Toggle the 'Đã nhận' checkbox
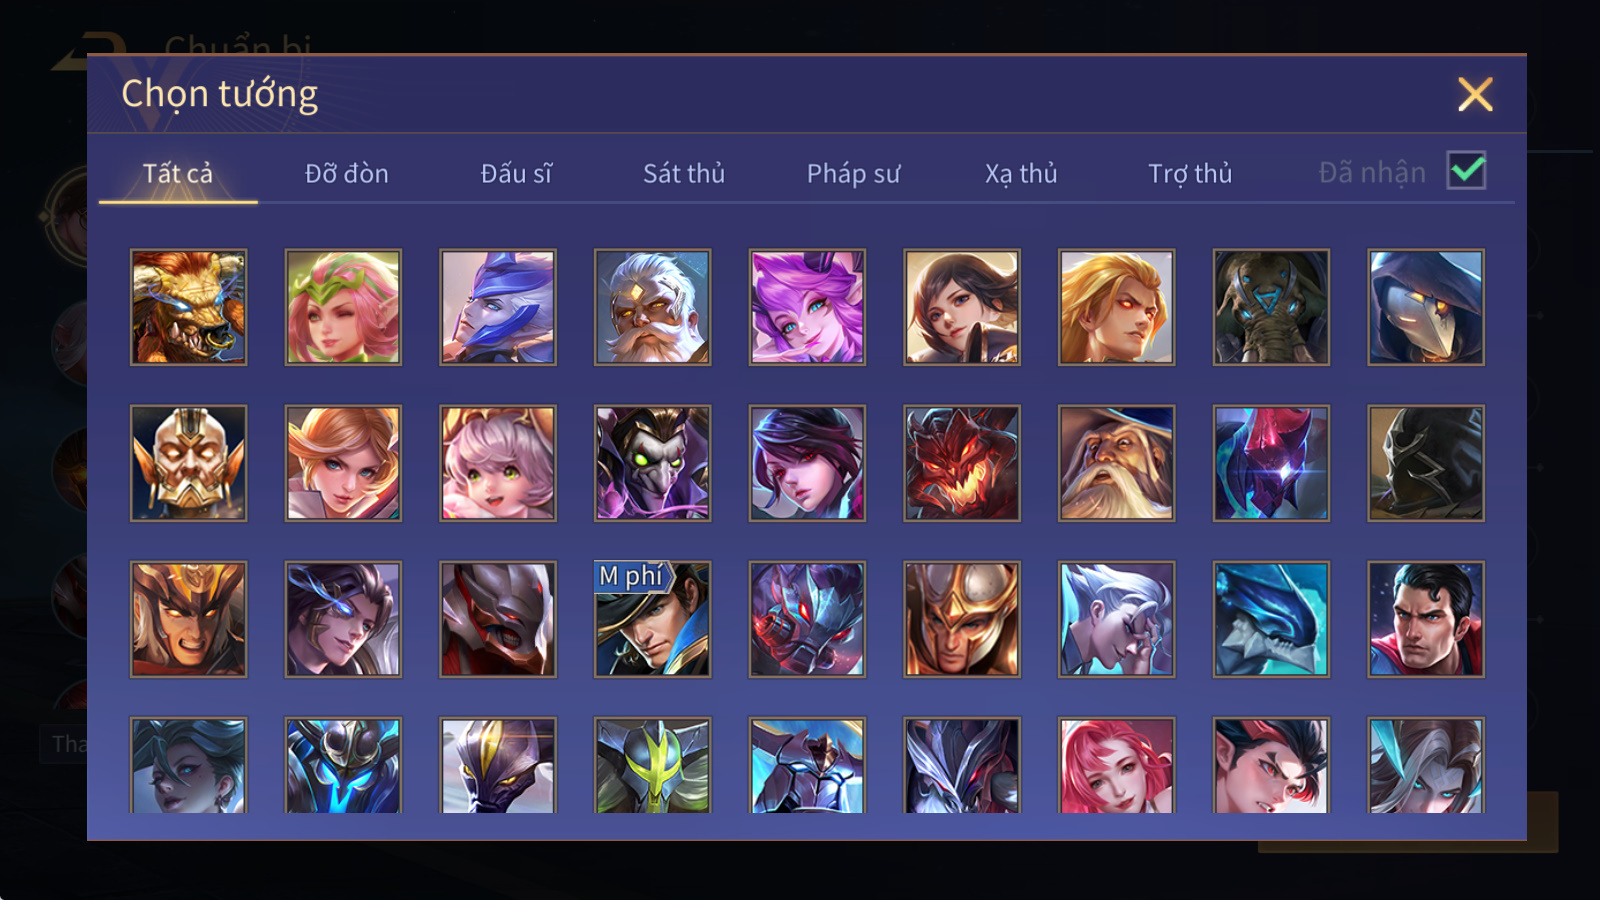This screenshot has height=900, width=1600. coord(1466,170)
